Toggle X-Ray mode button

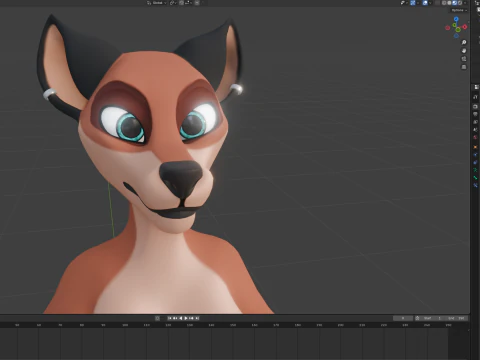437,3
